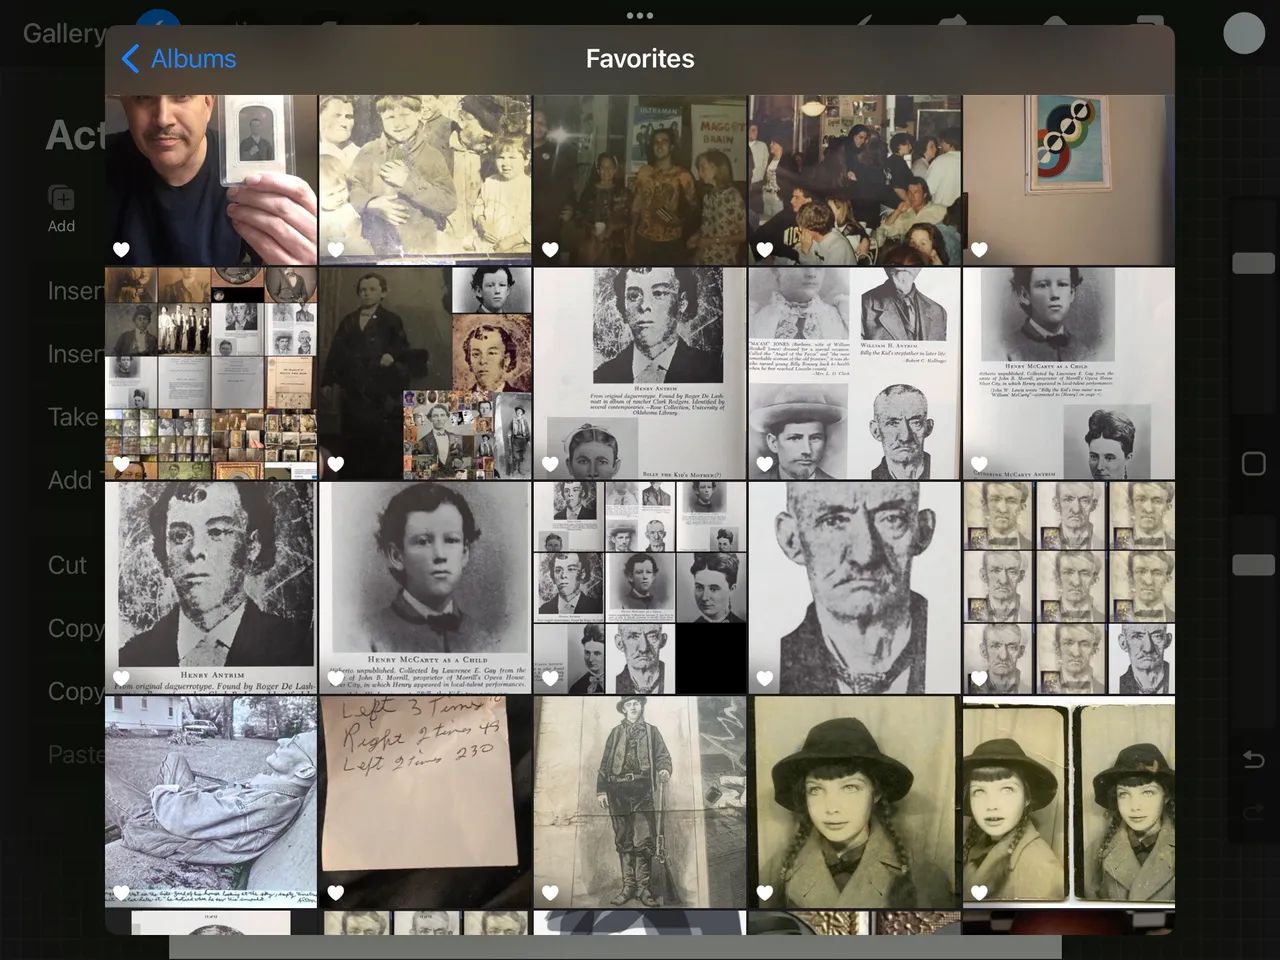1280x960 pixels.
Task: Select single close-up old man face
Action: (854, 588)
